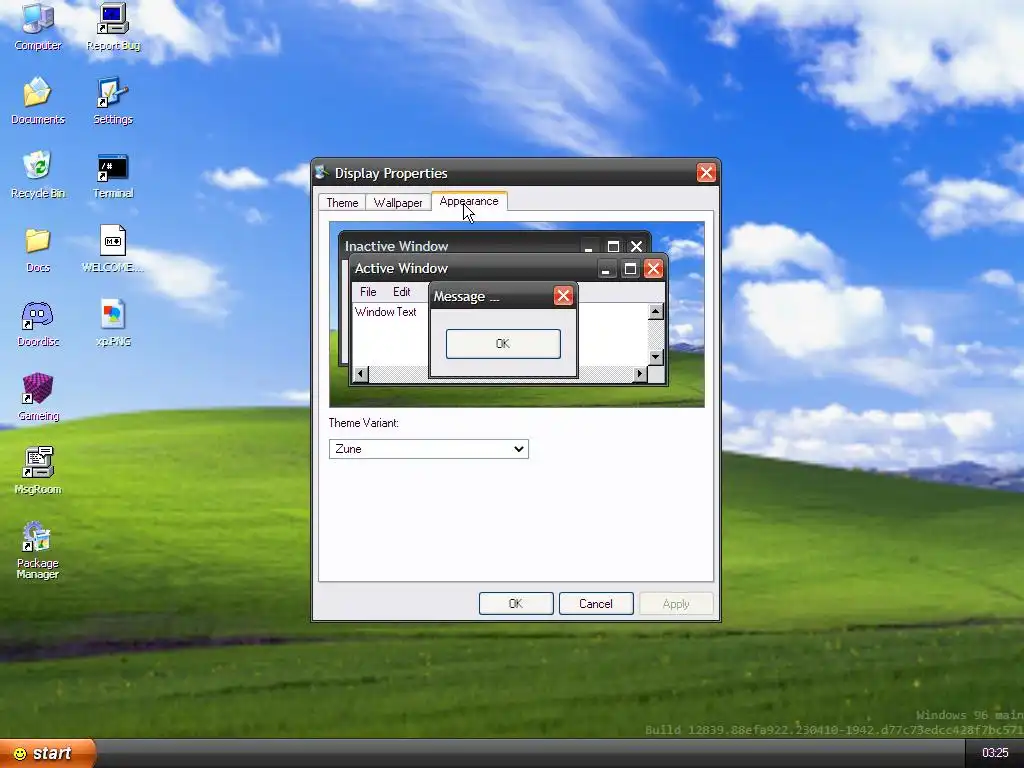The height and width of the screenshot is (768, 1024).
Task: Open the Docs folder icon
Action: click(x=38, y=249)
